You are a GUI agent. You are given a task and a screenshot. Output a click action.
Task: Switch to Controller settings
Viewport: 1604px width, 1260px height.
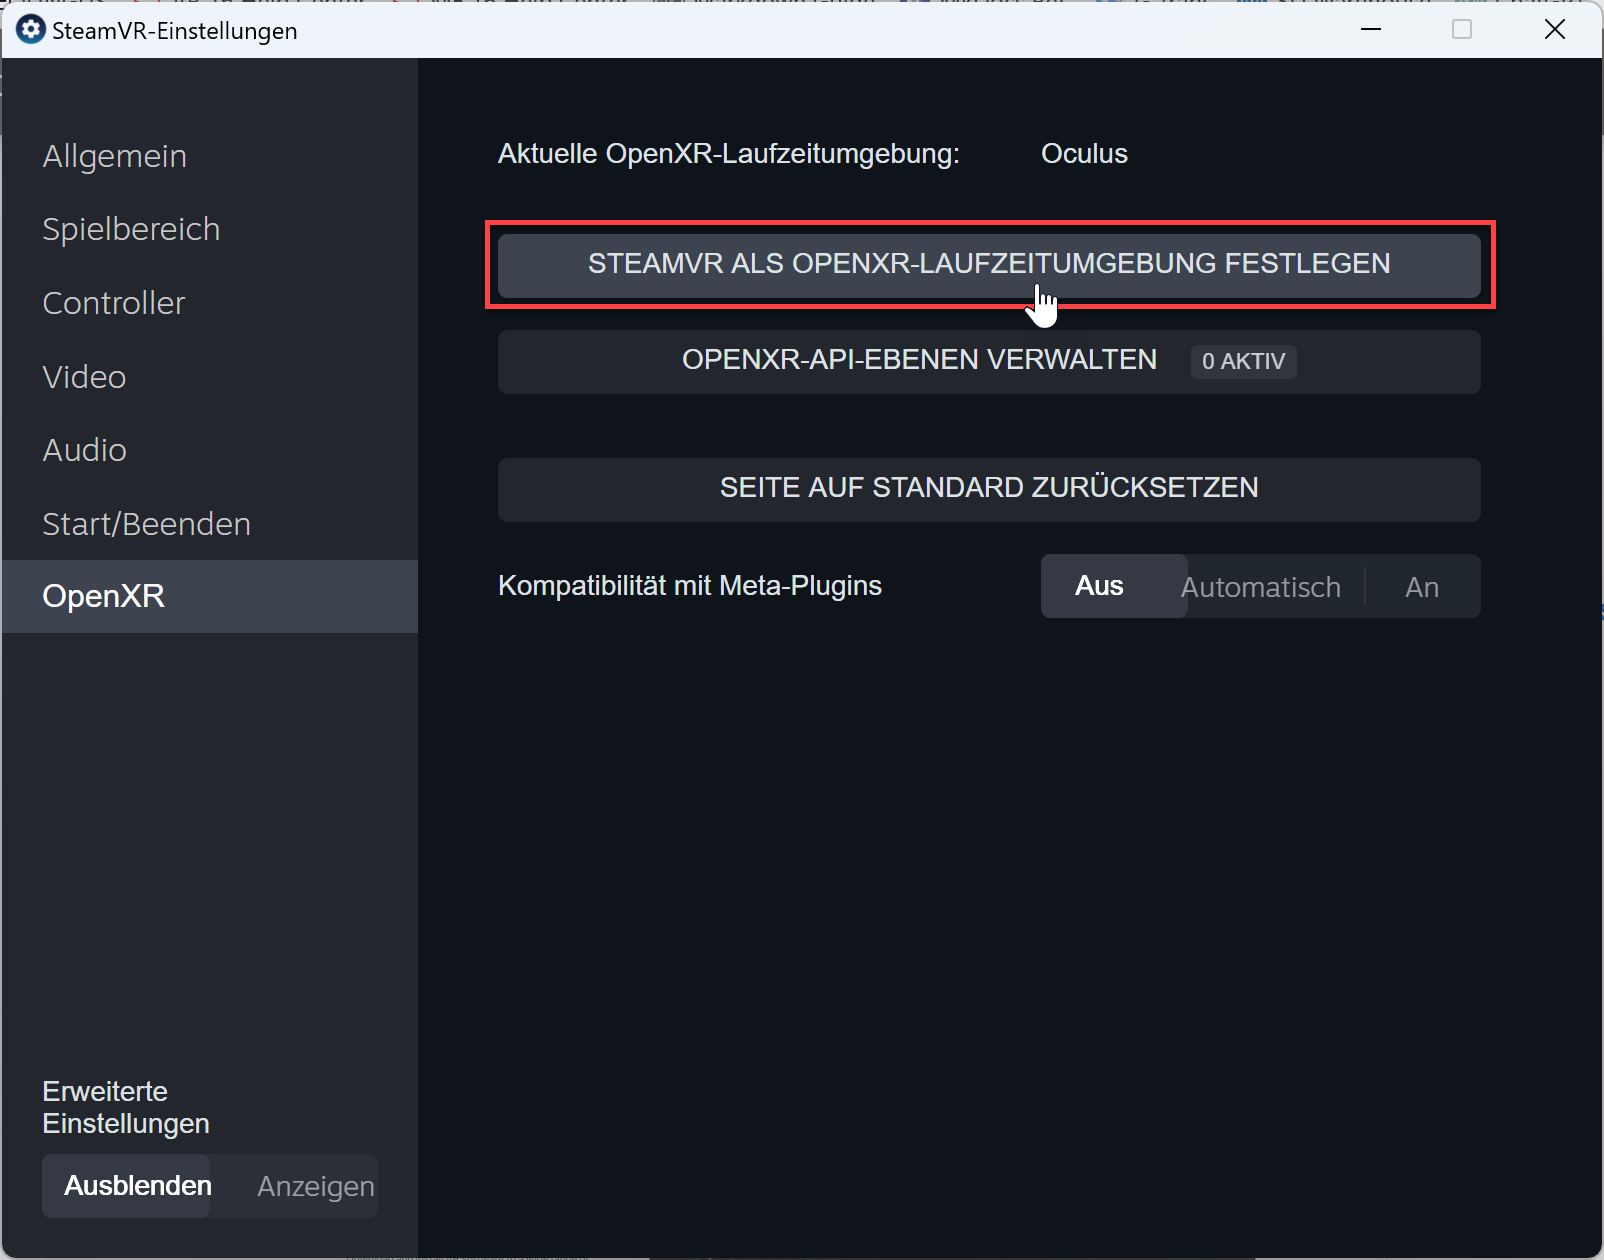click(113, 303)
